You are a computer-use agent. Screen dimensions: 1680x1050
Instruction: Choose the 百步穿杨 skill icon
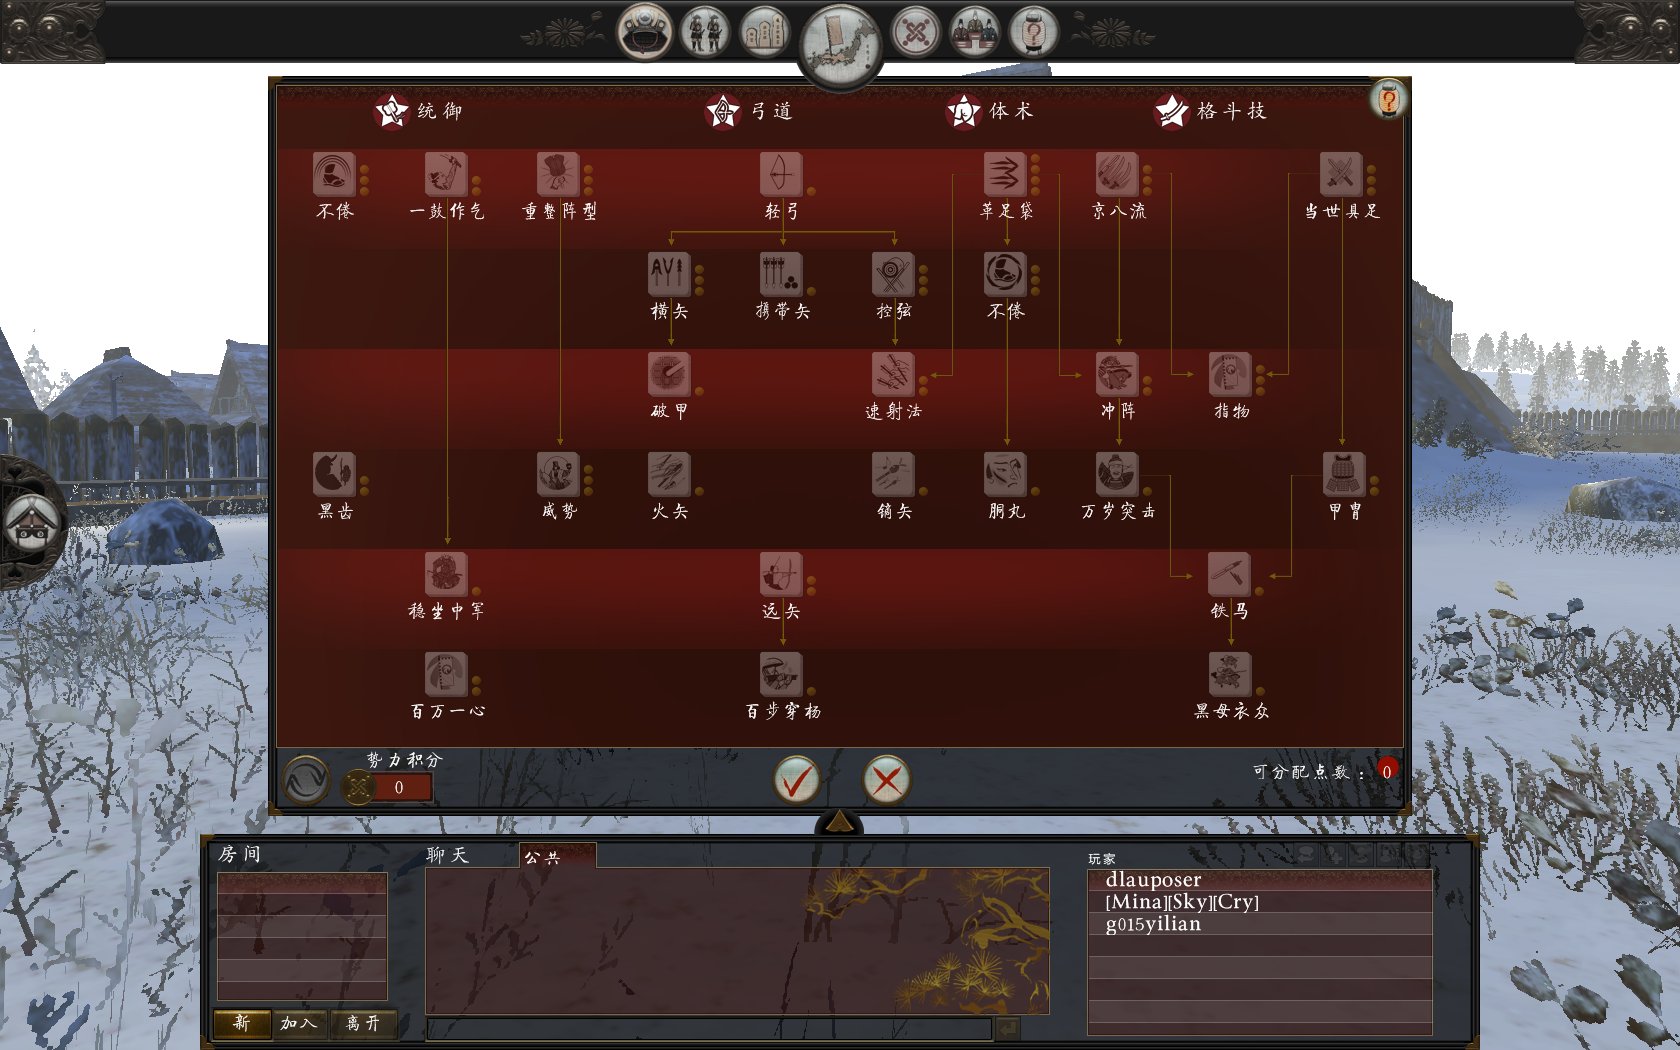click(780, 675)
